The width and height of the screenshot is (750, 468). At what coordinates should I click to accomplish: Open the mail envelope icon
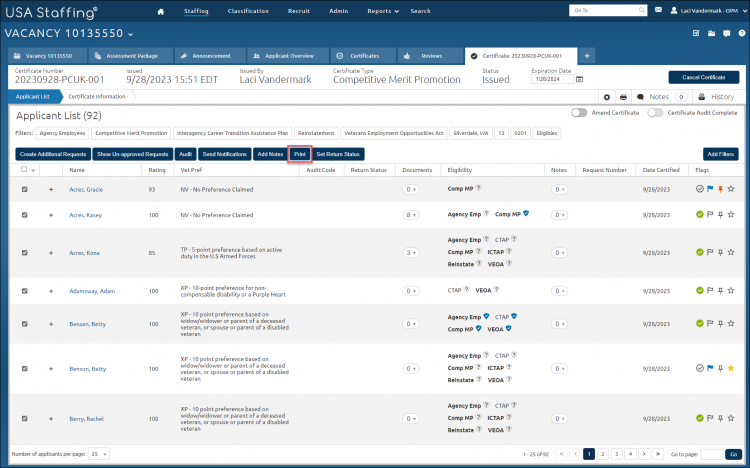[659, 10]
